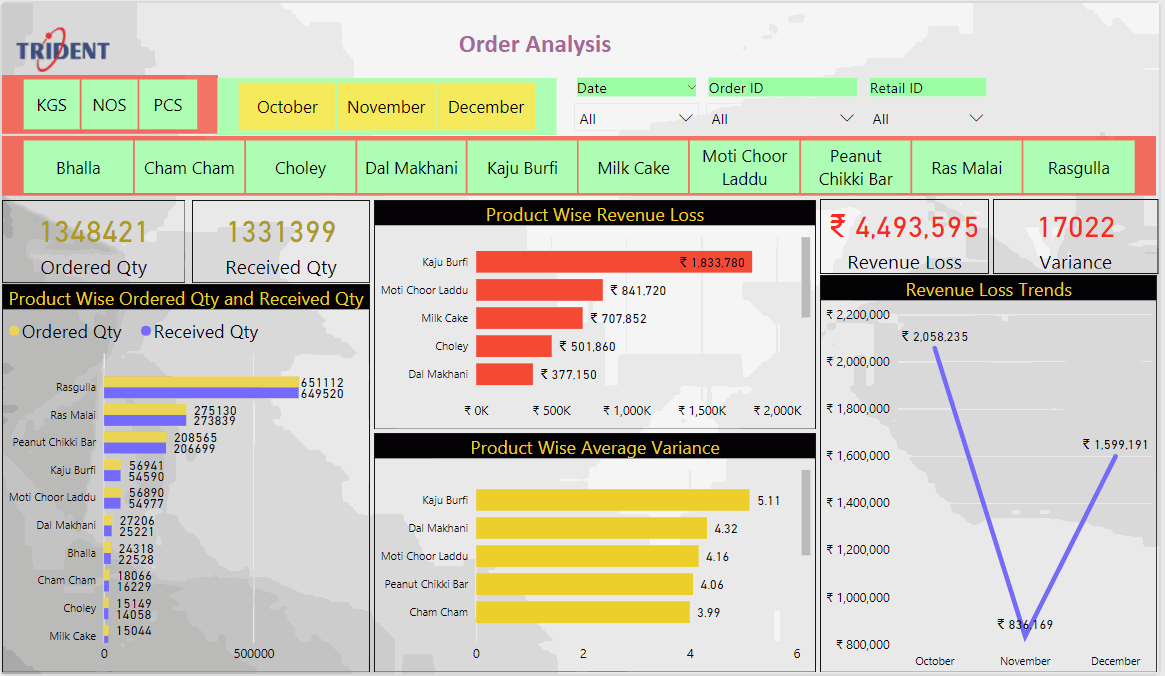Toggle the KGS unit filter
Image resolution: width=1165 pixels, height=676 pixels.
pos(51,105)
